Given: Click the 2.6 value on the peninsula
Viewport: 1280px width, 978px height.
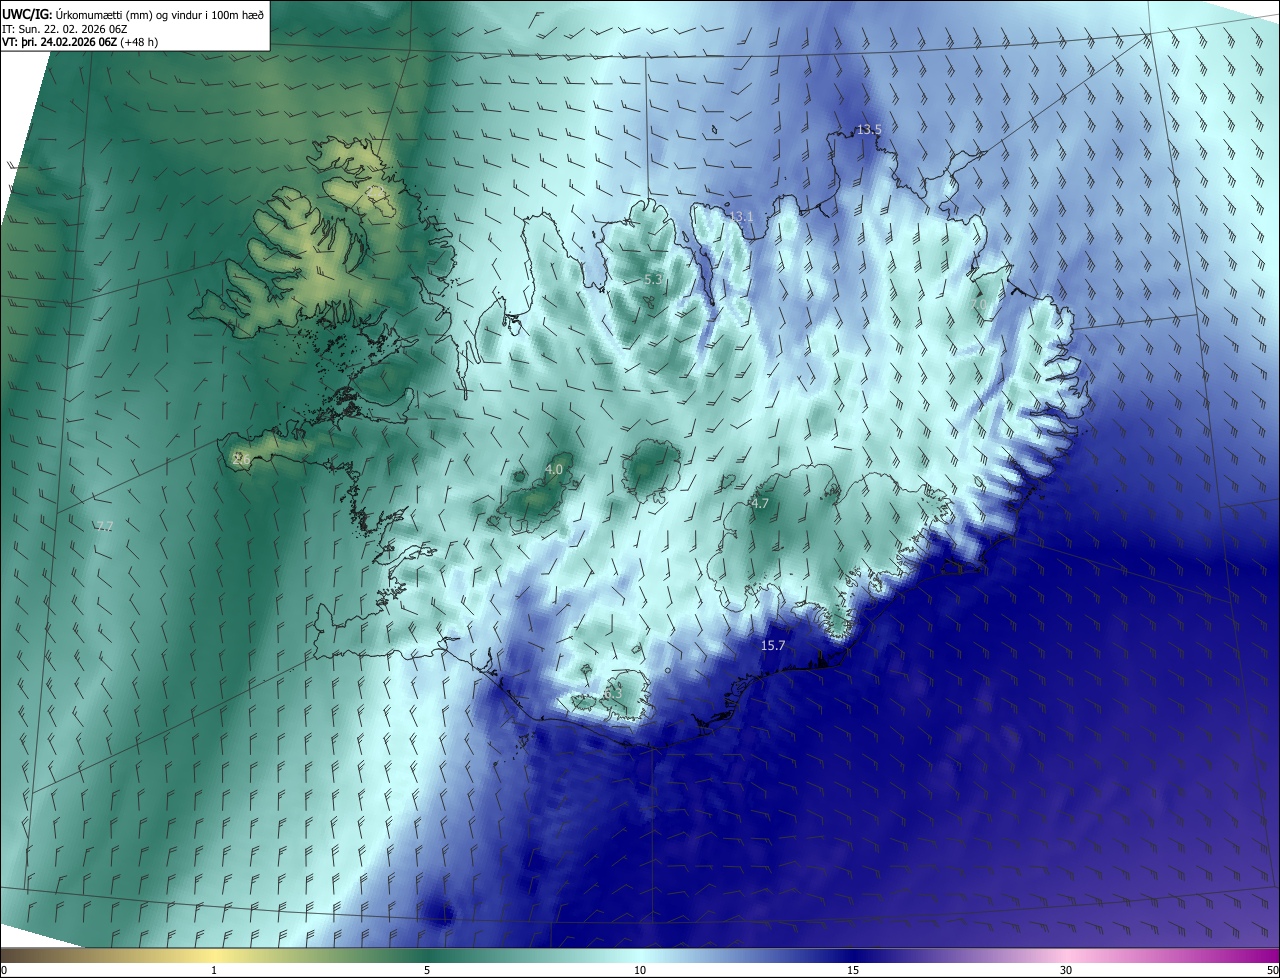Looking at the screenshot, I should 241,459.
